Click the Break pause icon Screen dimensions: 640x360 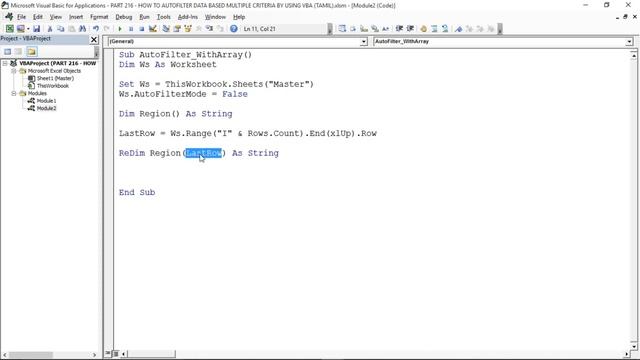click(131, 29)
